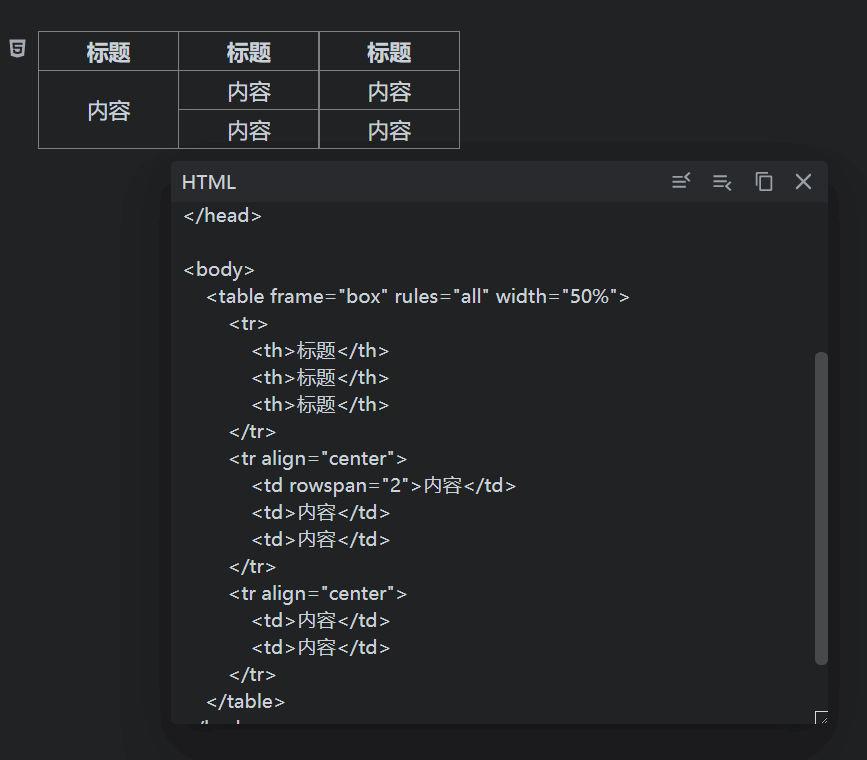
Task: Click the opening <body> tag line
Action: 218,269
